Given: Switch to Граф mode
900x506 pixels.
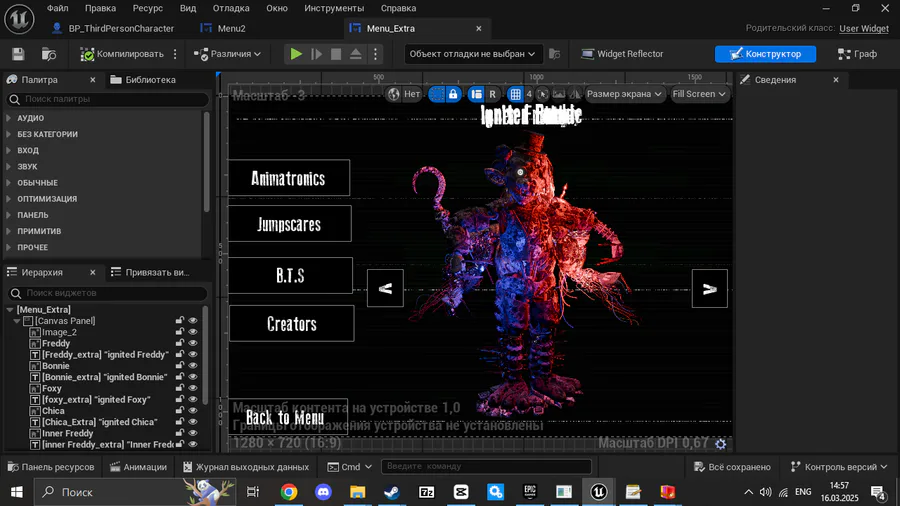Looking at the screenshot, I should [x=857, y=54].
